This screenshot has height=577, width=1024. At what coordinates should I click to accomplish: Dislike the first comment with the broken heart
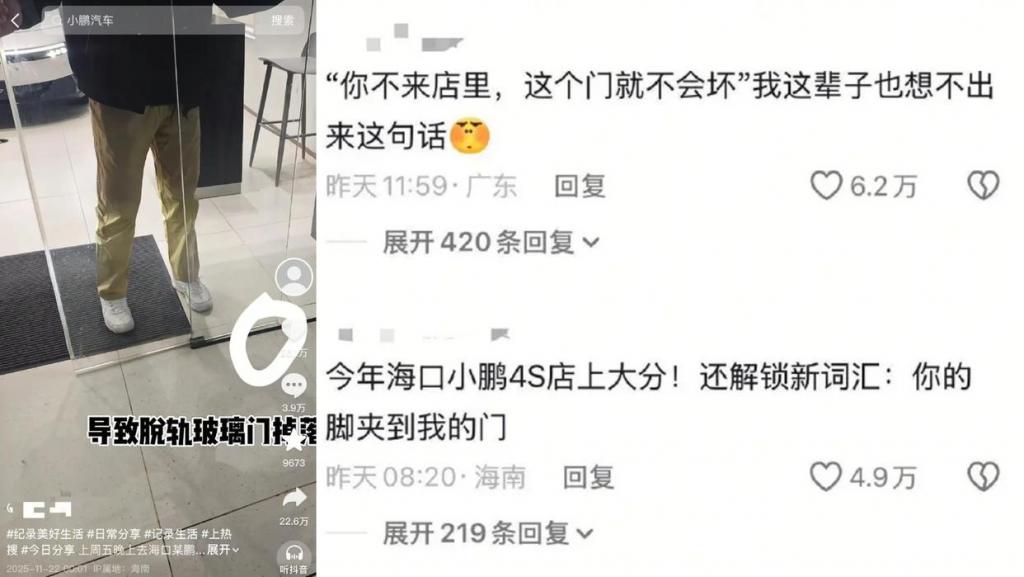[983, 185]
